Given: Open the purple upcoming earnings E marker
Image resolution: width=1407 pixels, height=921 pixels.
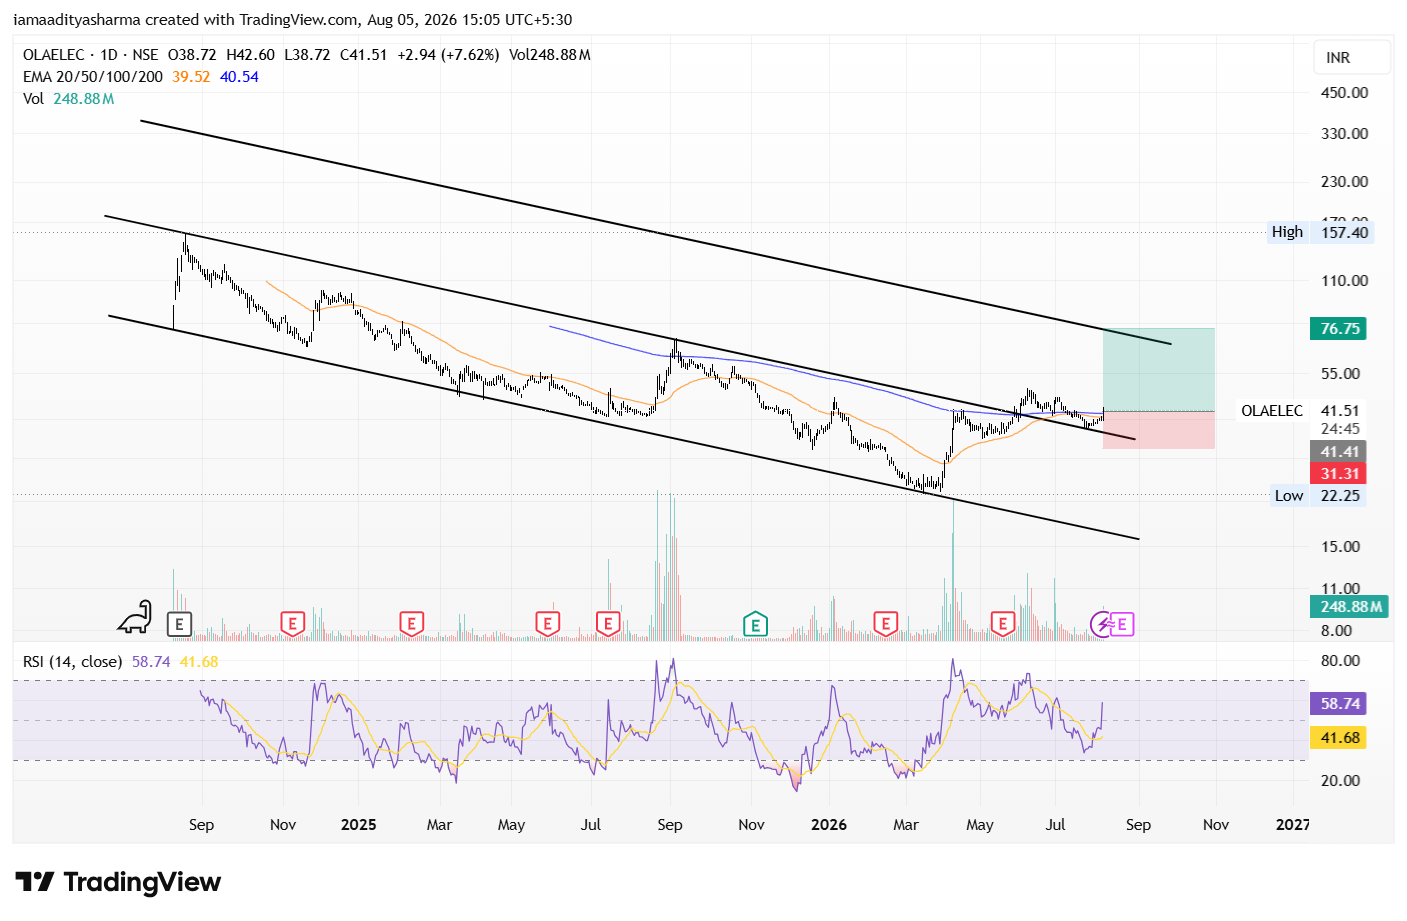Looking at the screenshot, I should click(x=1122, y=625).
